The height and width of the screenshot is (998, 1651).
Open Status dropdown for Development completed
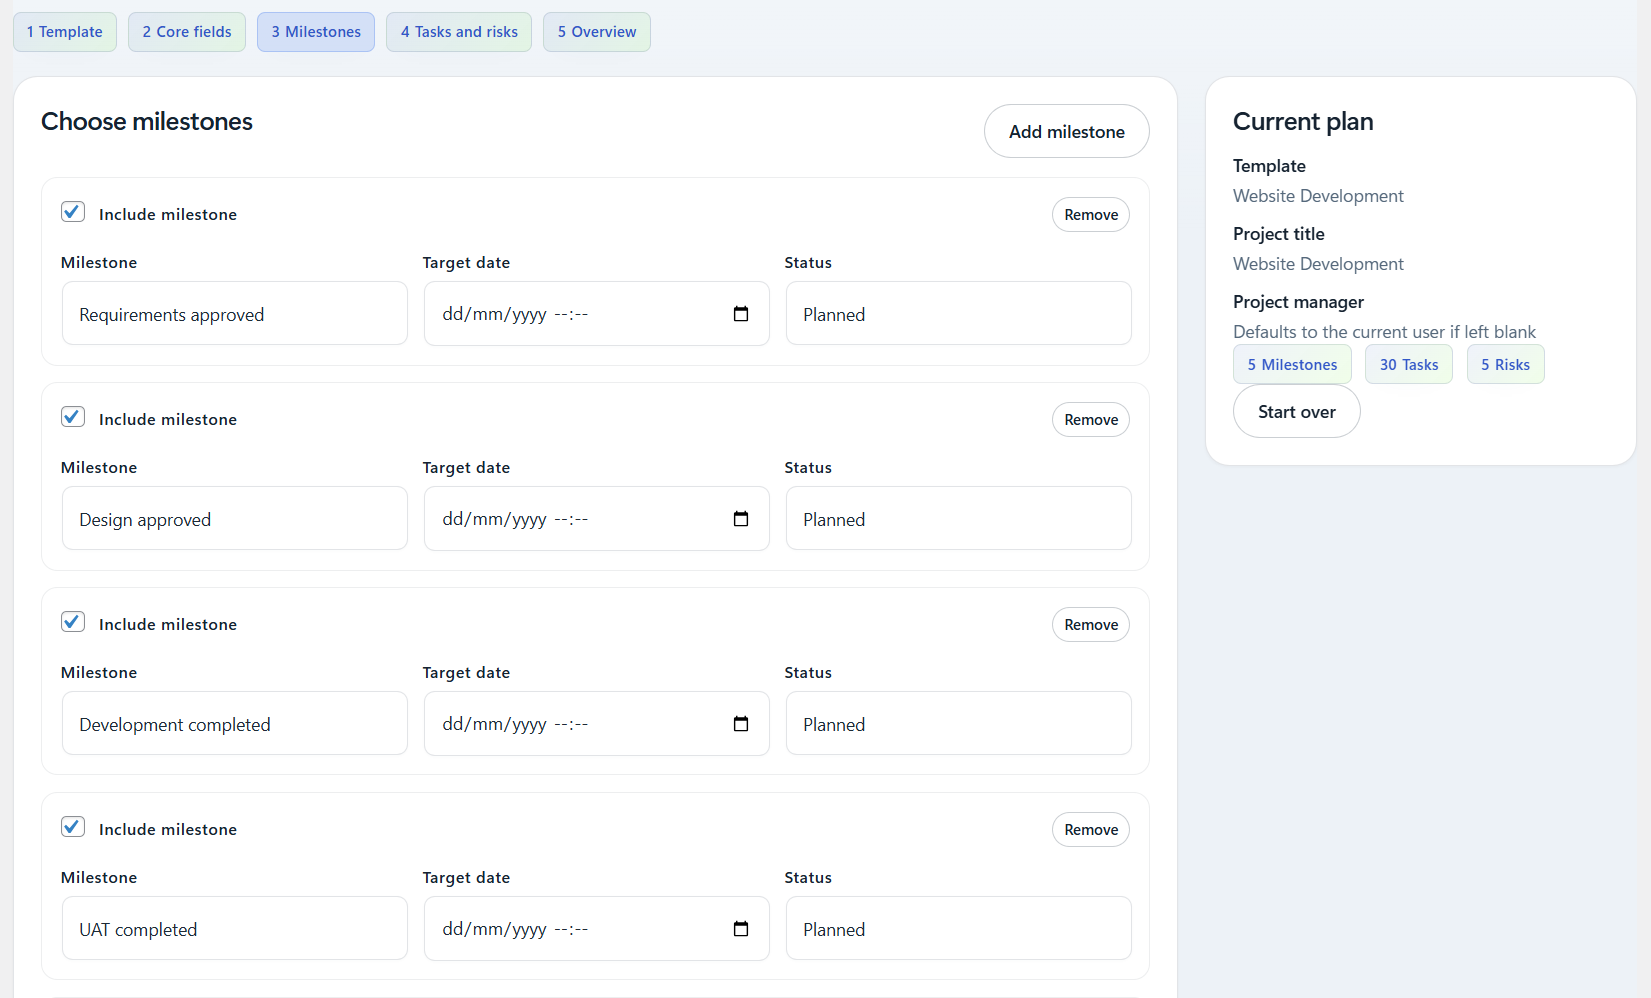click(958, 724)
